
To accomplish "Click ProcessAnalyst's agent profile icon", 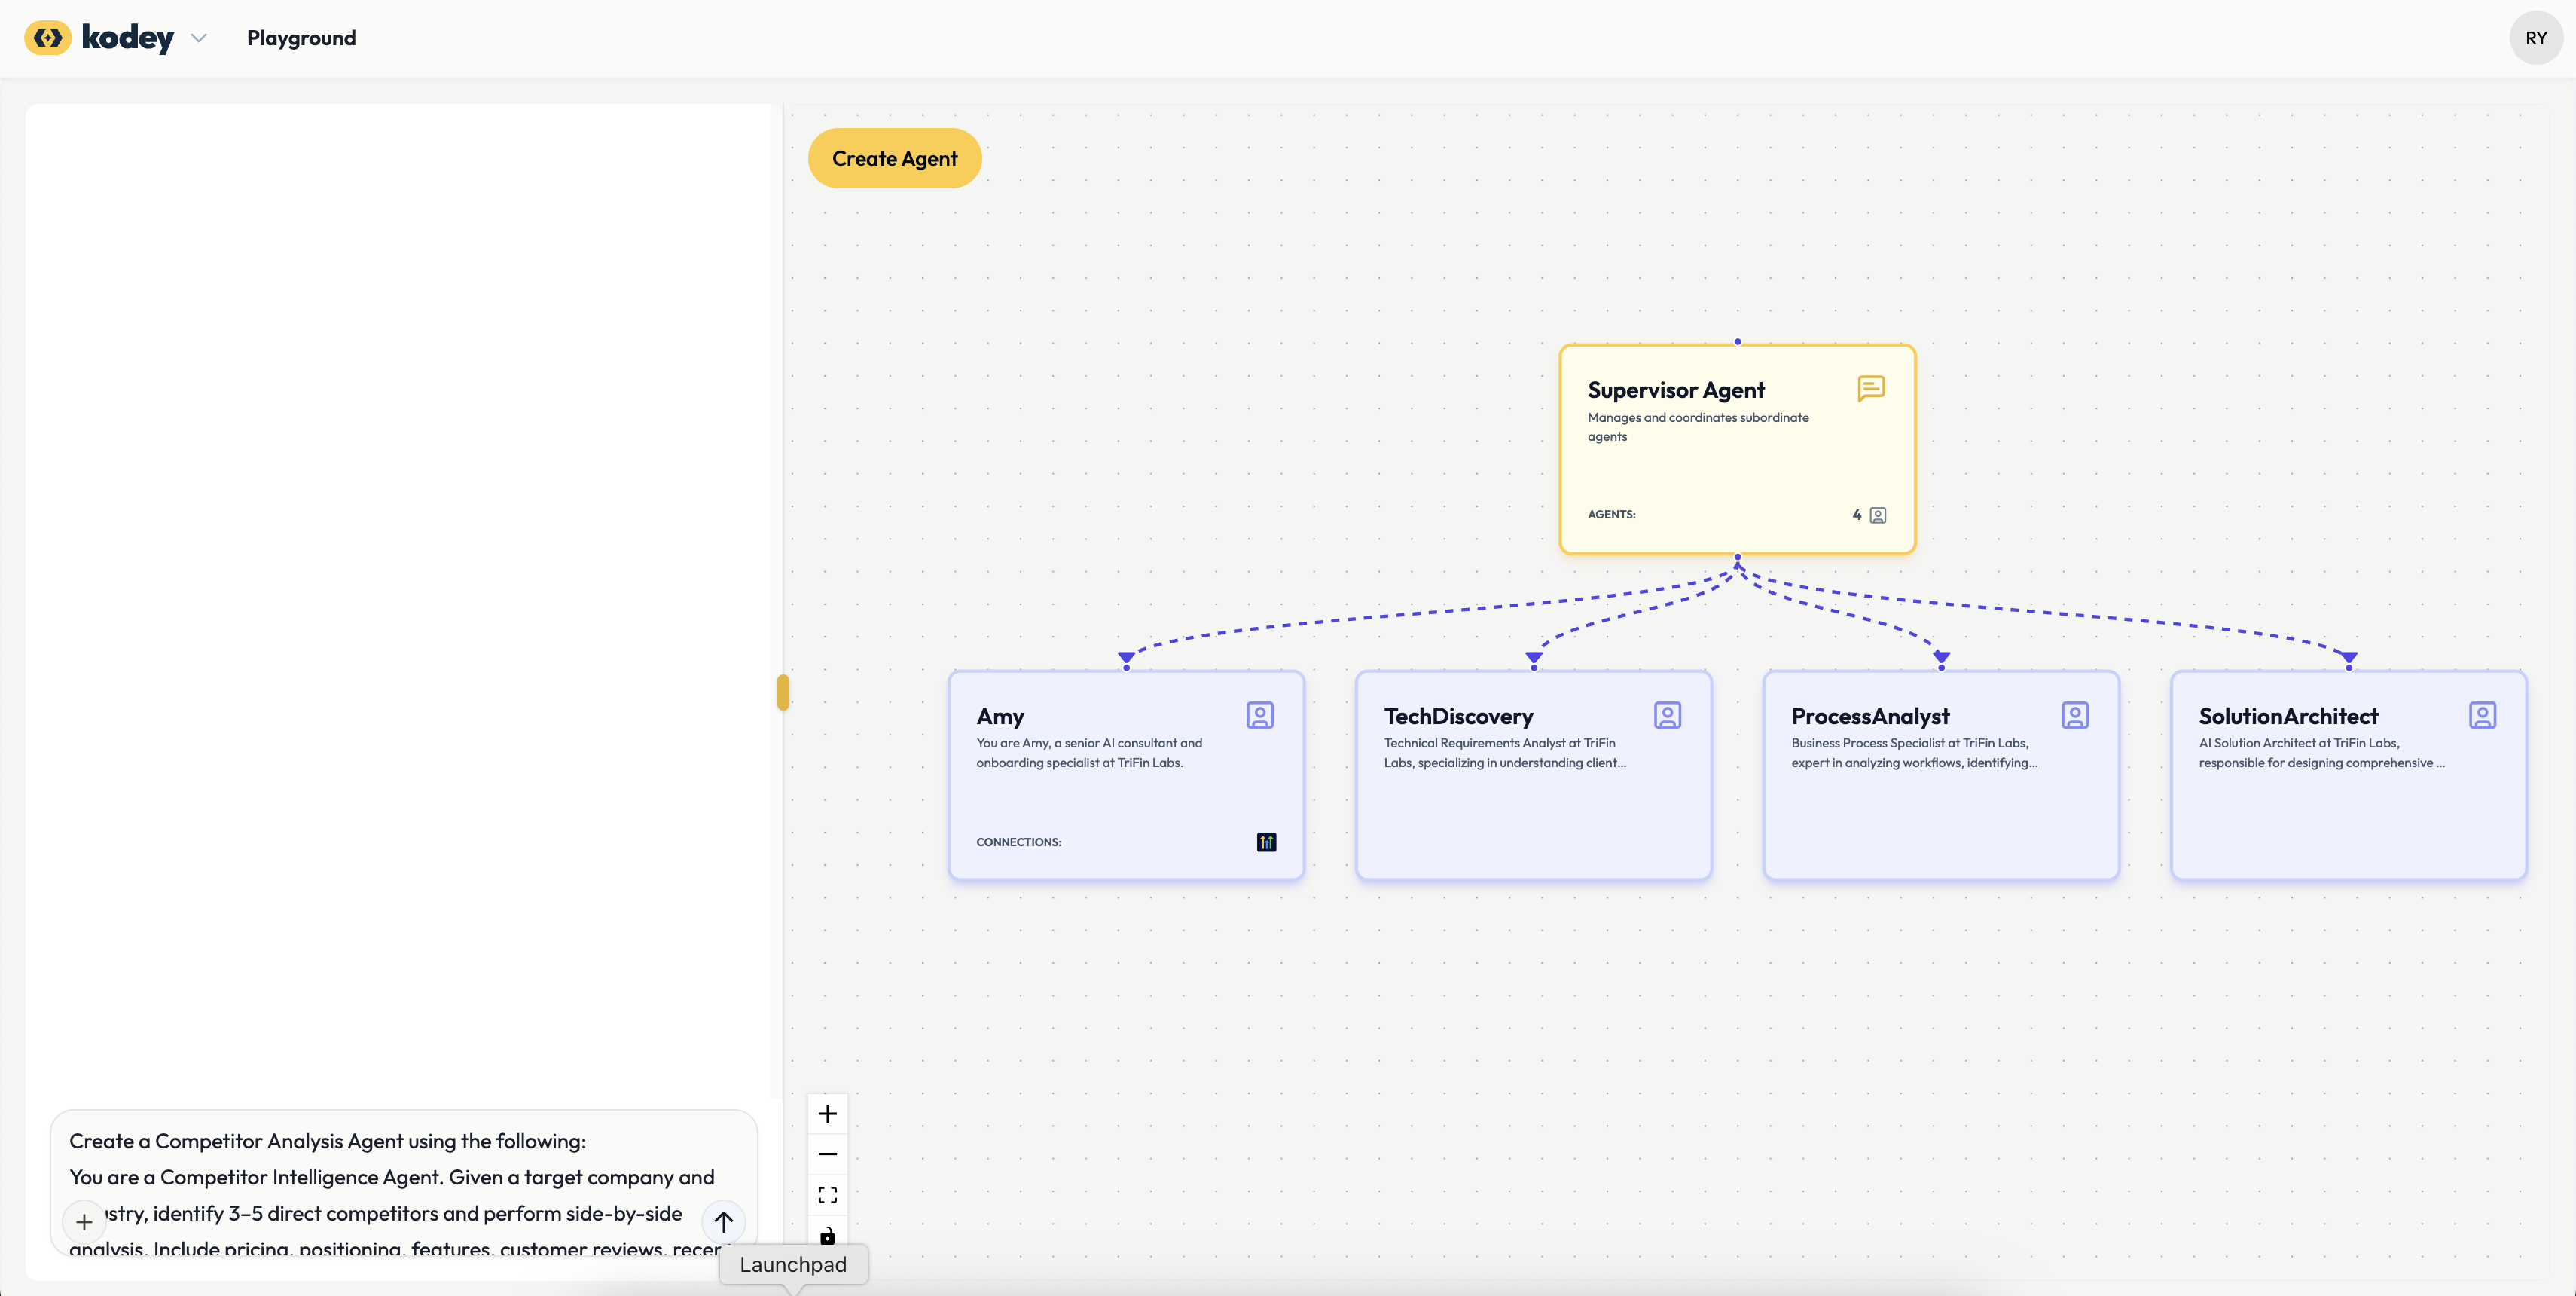I will pyautogui.click(x=2074, y=715).
